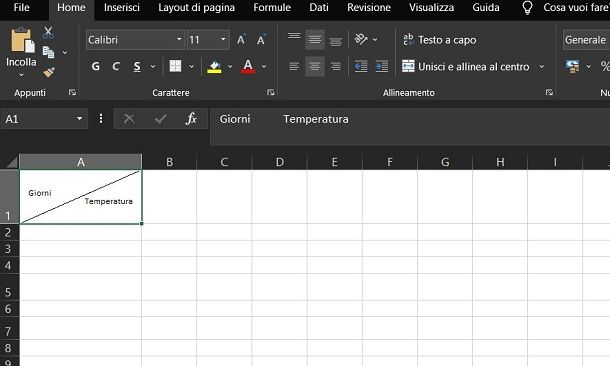Decrease indent icon
The image size is (610, 366).
pyautogui.click(x=361, y=67)
